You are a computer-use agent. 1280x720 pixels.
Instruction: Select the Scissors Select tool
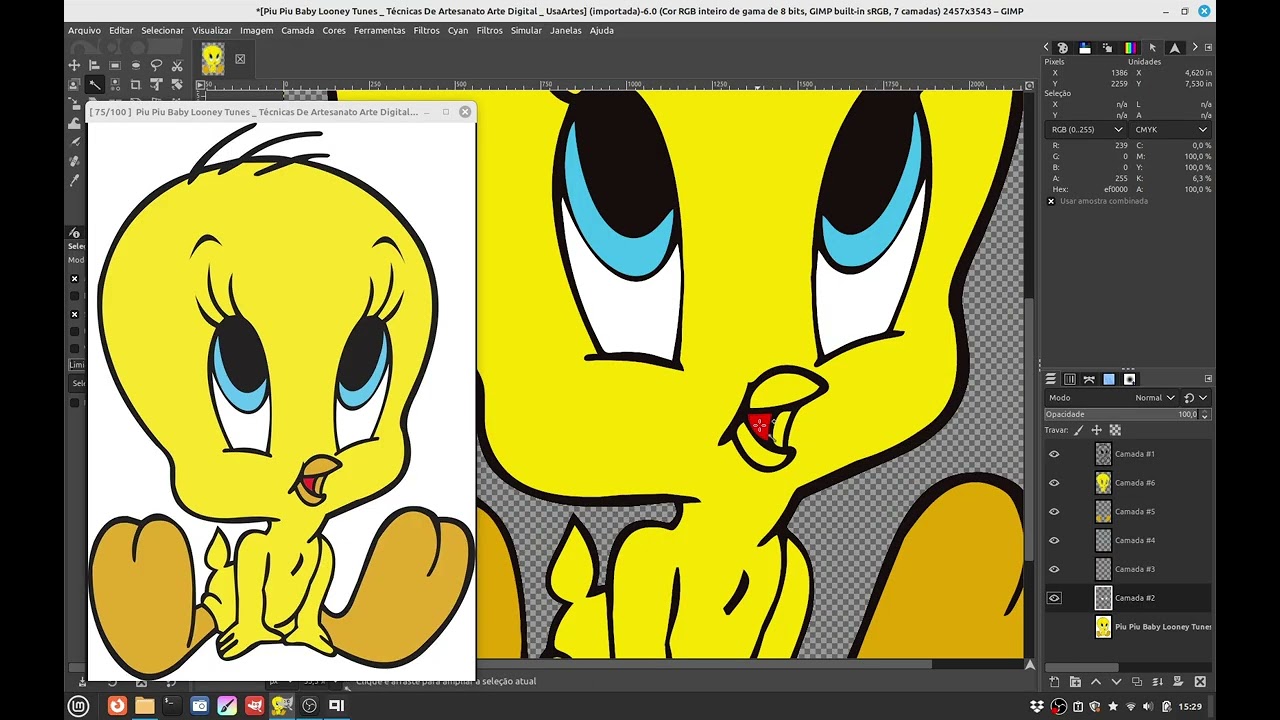click(x=177, y=65)
